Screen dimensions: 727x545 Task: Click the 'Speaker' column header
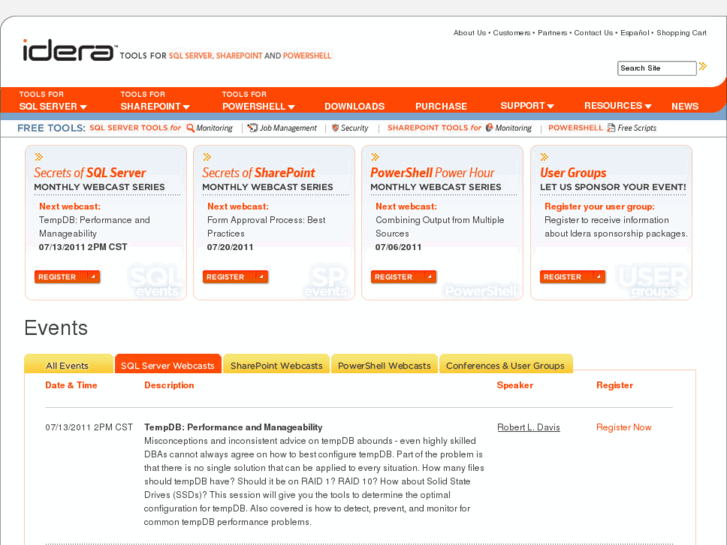coord(515,385)
